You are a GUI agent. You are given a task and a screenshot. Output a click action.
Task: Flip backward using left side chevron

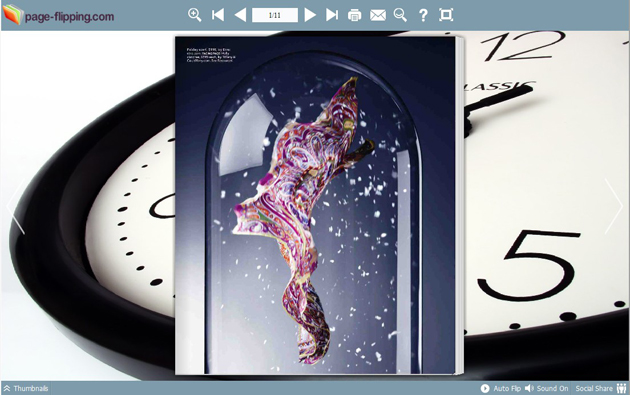15,206
